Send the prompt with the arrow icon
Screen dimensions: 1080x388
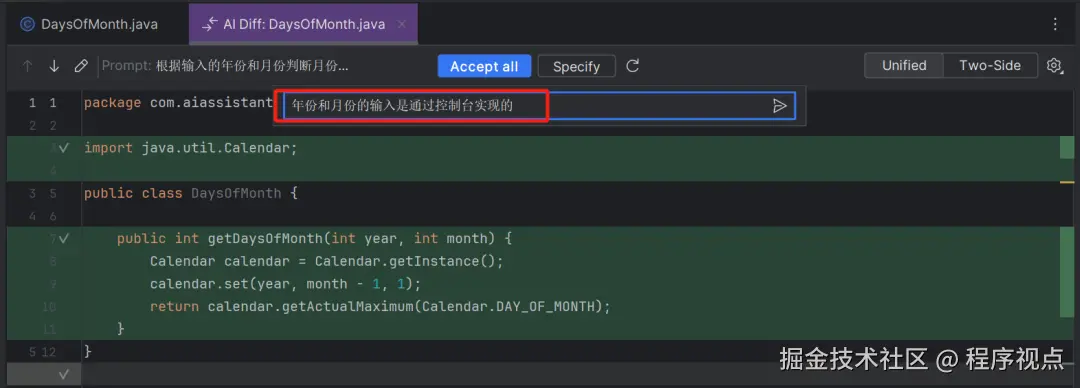pos(780,105)
